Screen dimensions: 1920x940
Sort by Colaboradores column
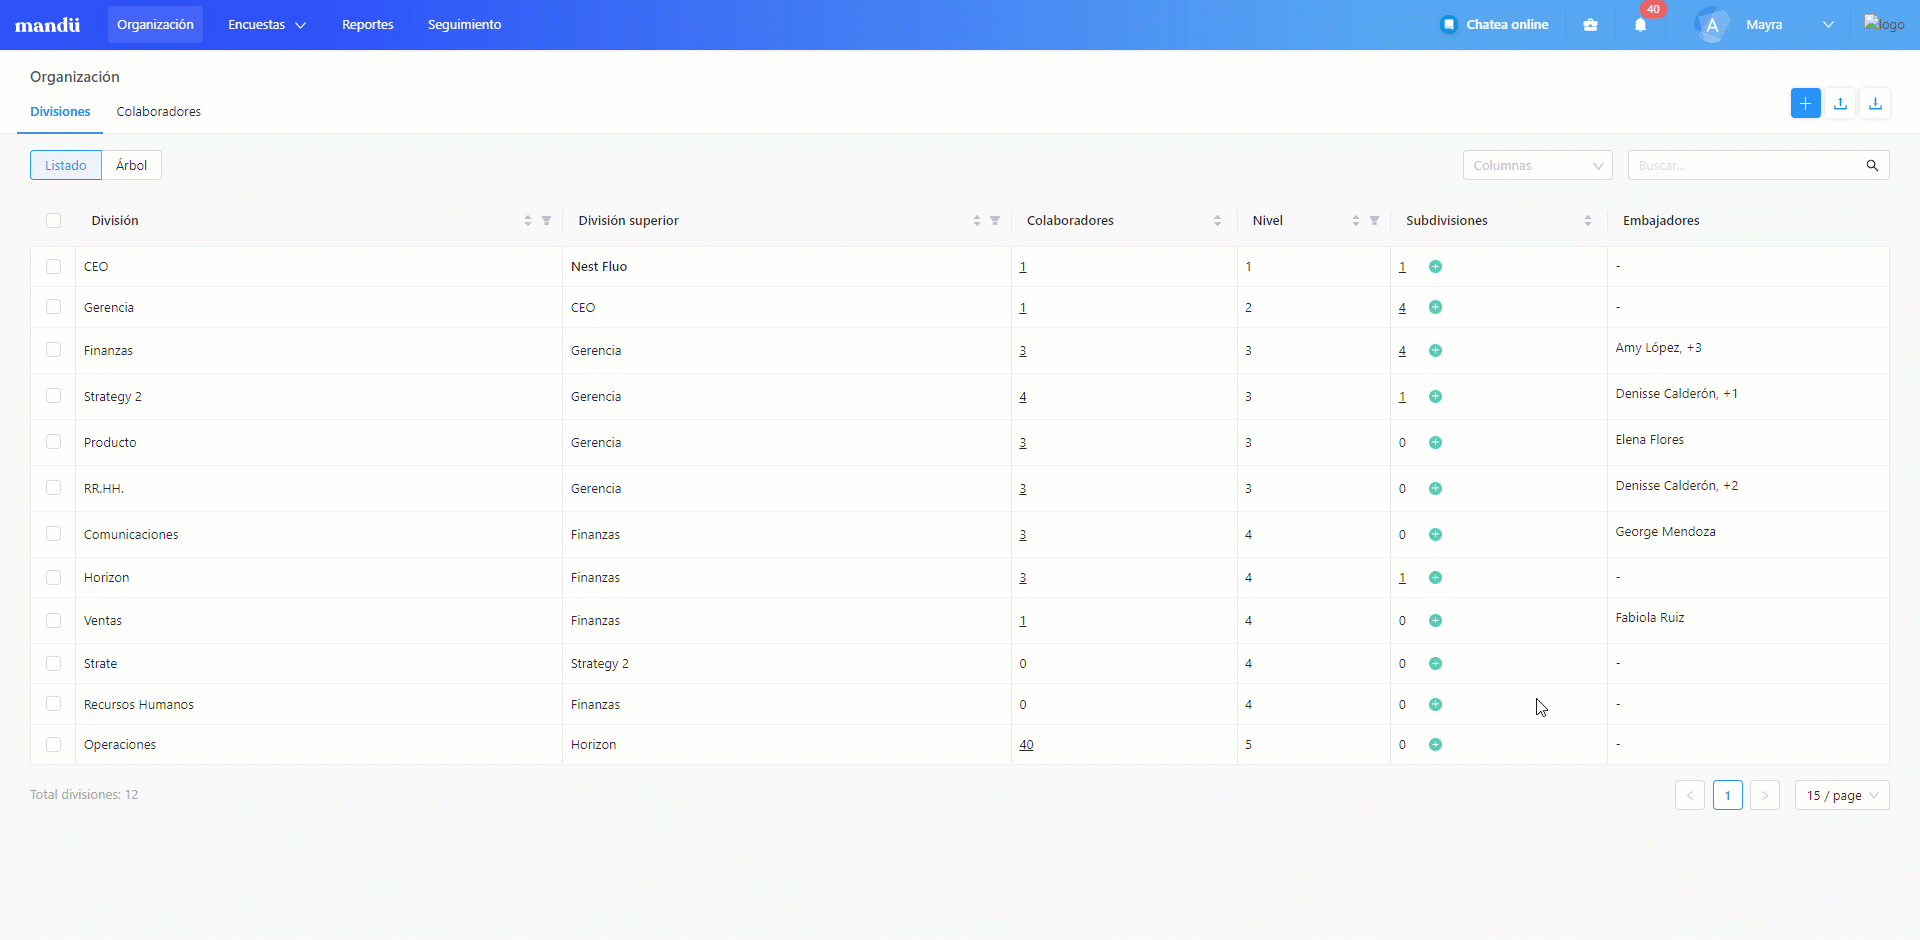(1217, 221)
